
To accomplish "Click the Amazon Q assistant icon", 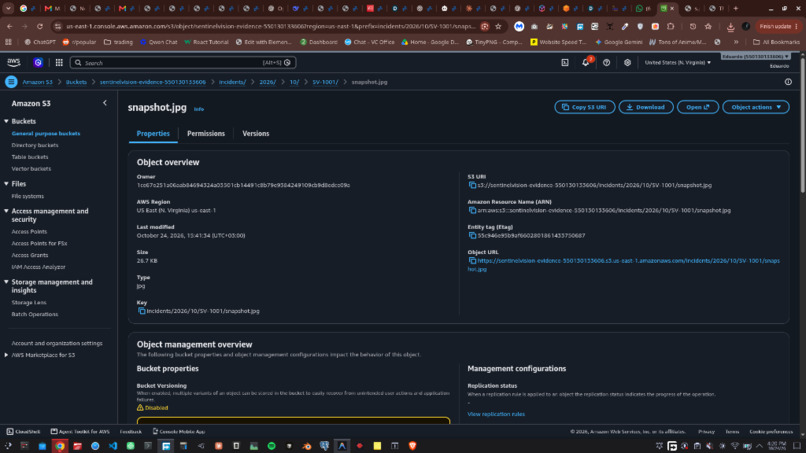I will [38, 62].
